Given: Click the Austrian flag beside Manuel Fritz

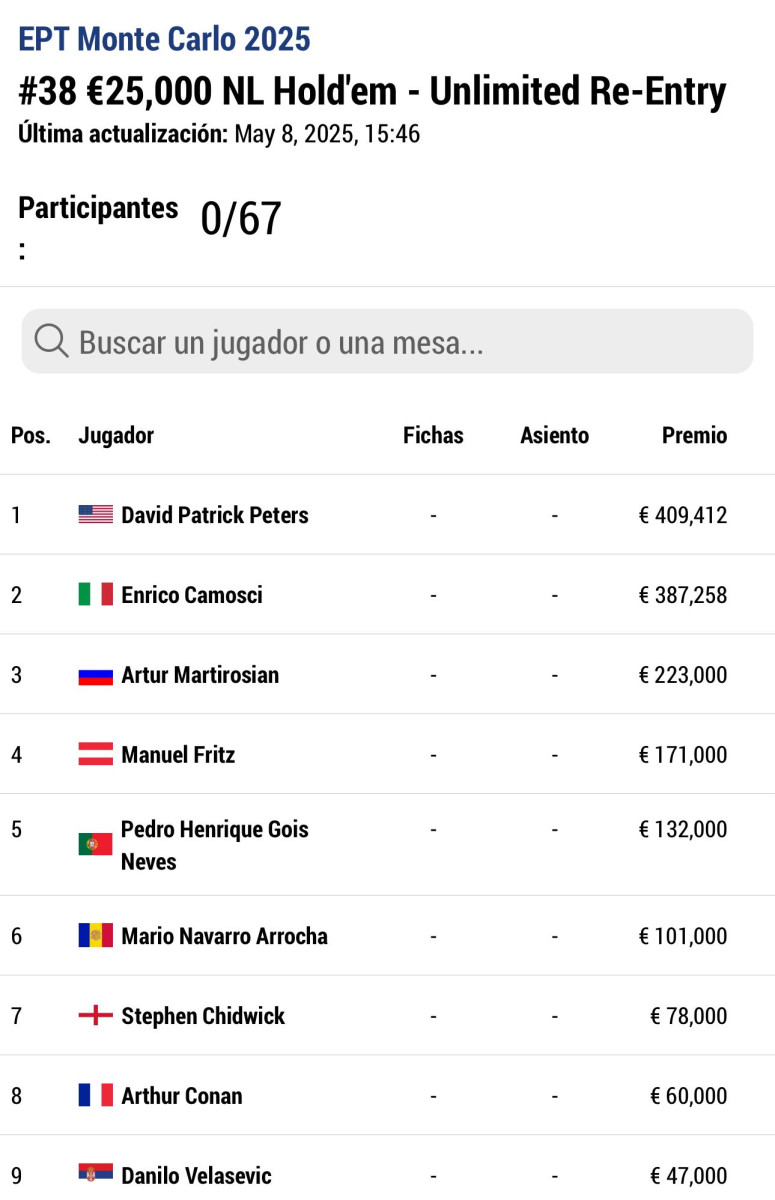Looking at the screenshot, I should click(96, 755).
